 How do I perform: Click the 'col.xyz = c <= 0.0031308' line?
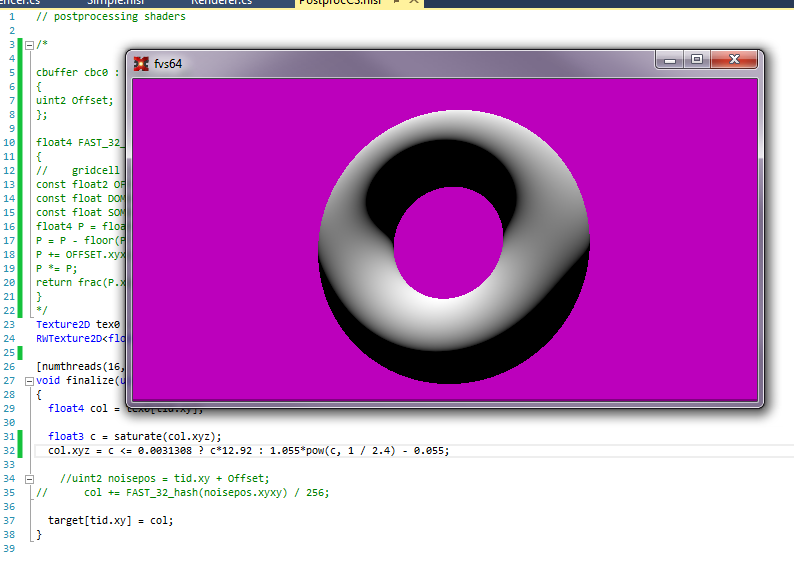click(x=249, y=451)
